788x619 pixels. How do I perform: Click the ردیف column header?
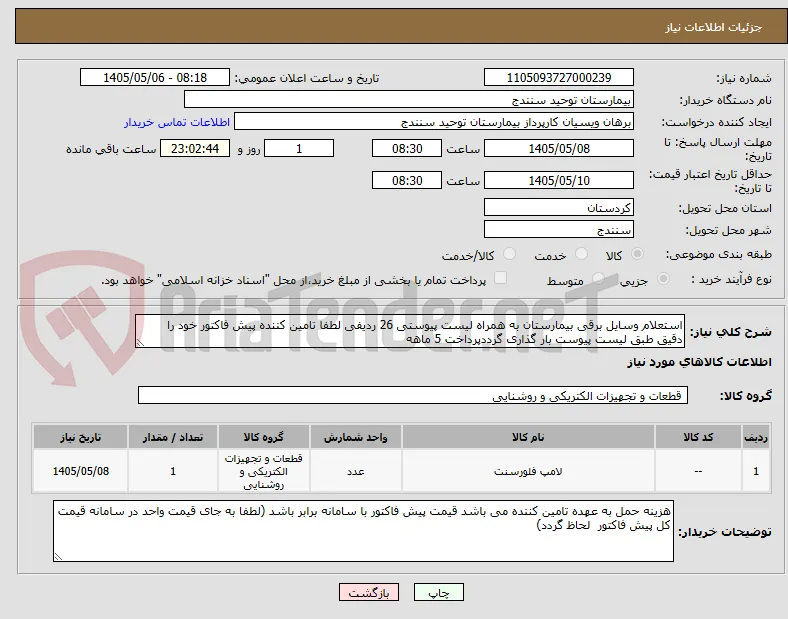(756, 437)
